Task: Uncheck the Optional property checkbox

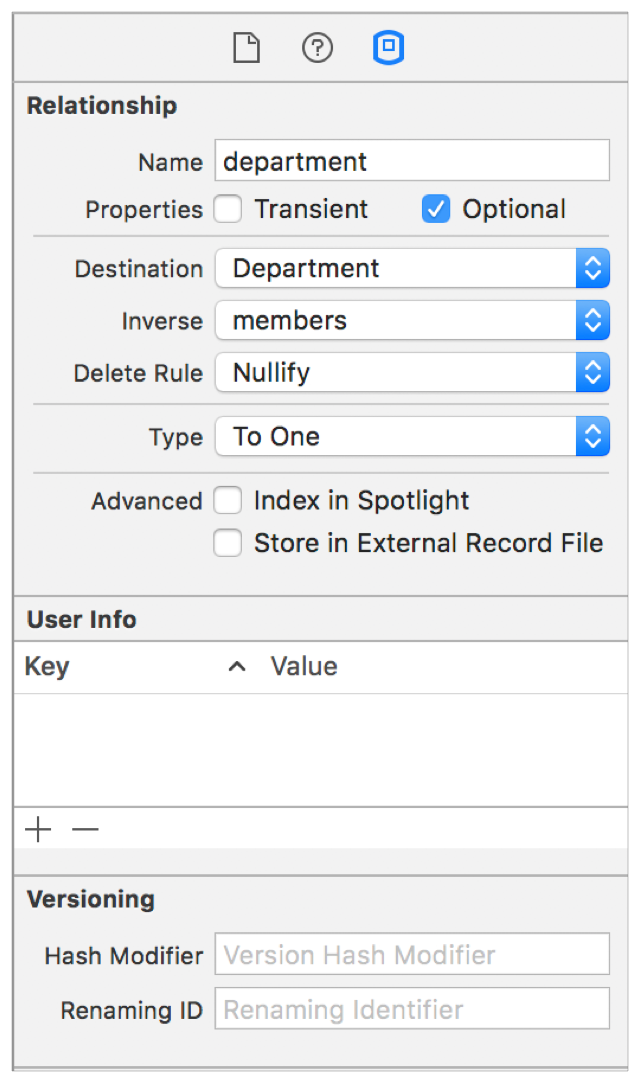Action: click(x=436, y=210)
